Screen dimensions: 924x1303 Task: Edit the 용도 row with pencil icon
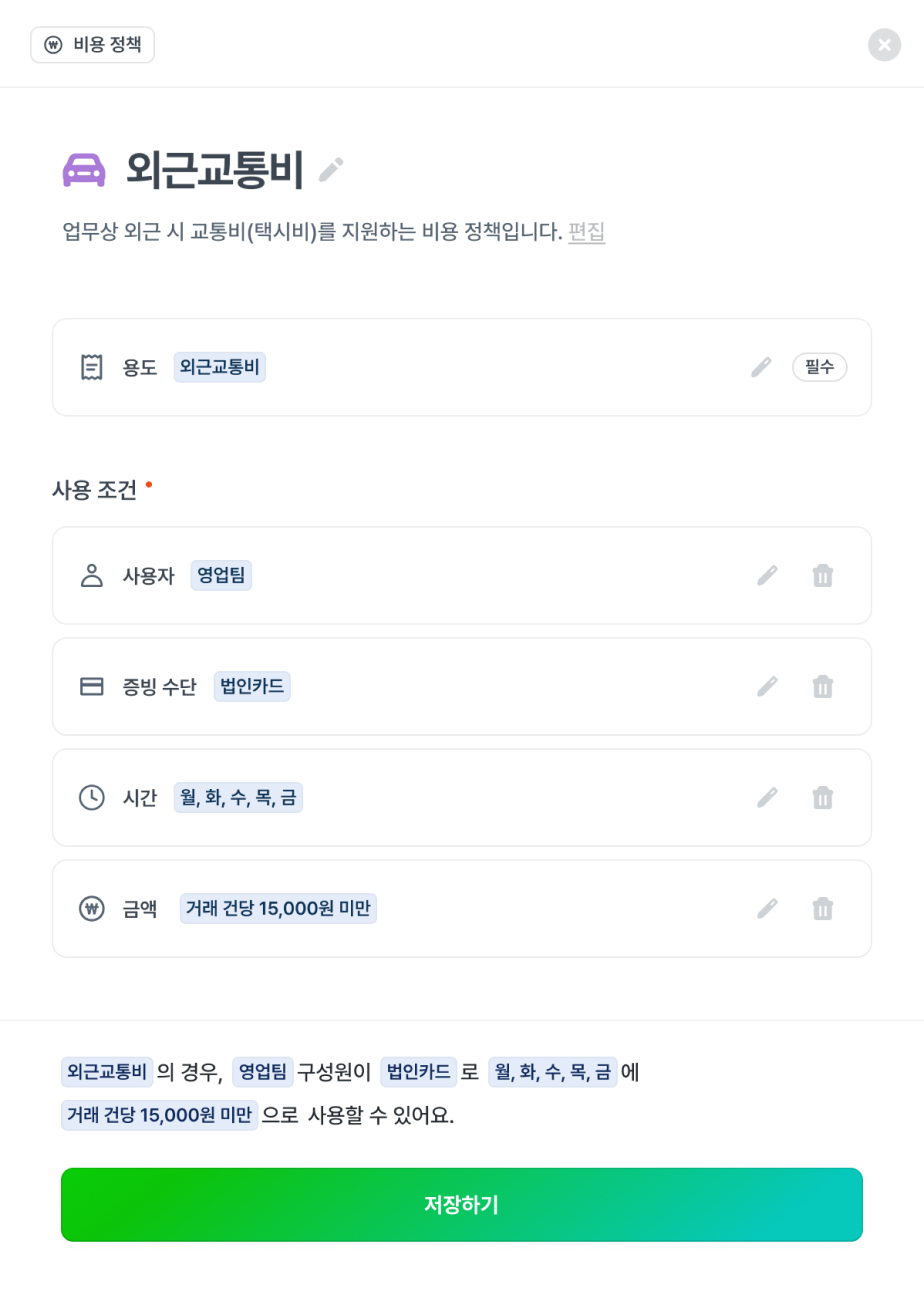762,367
